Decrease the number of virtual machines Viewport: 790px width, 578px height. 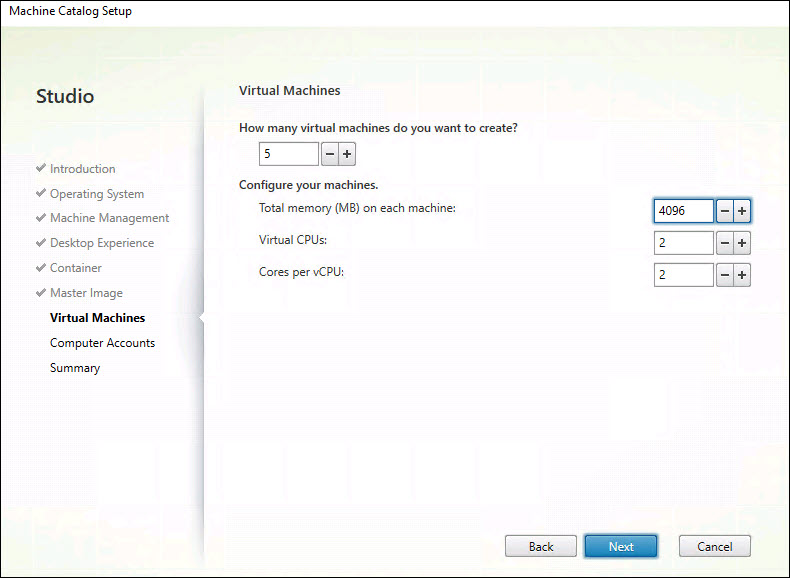330,154
